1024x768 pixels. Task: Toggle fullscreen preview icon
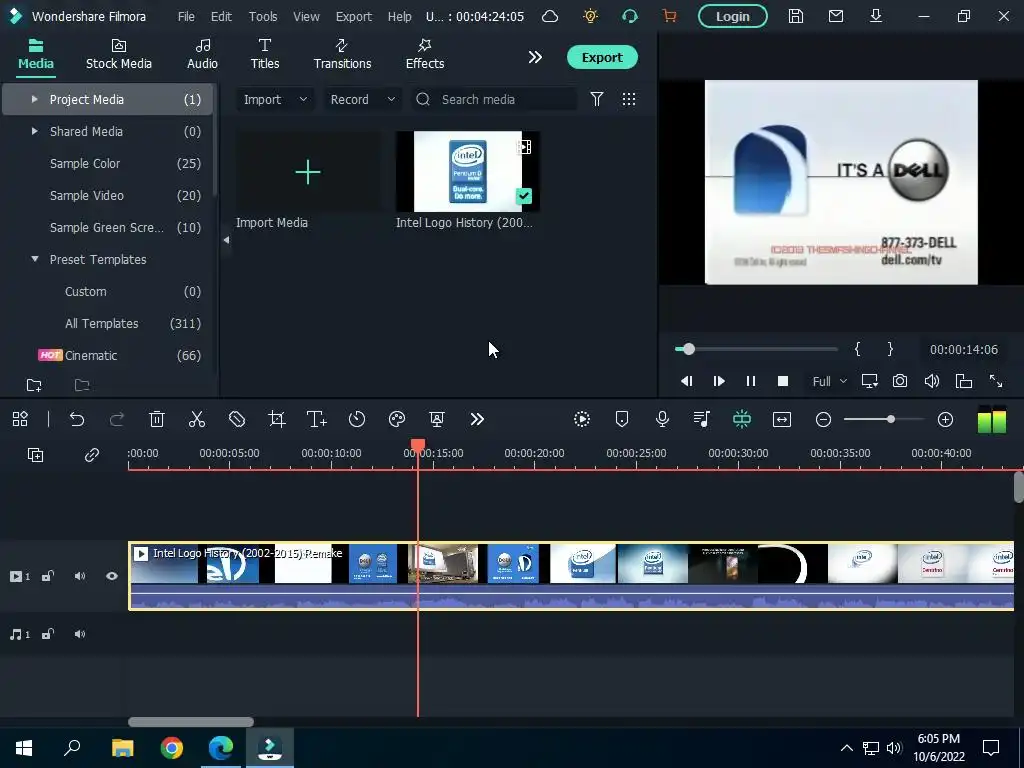pos(996,381)
